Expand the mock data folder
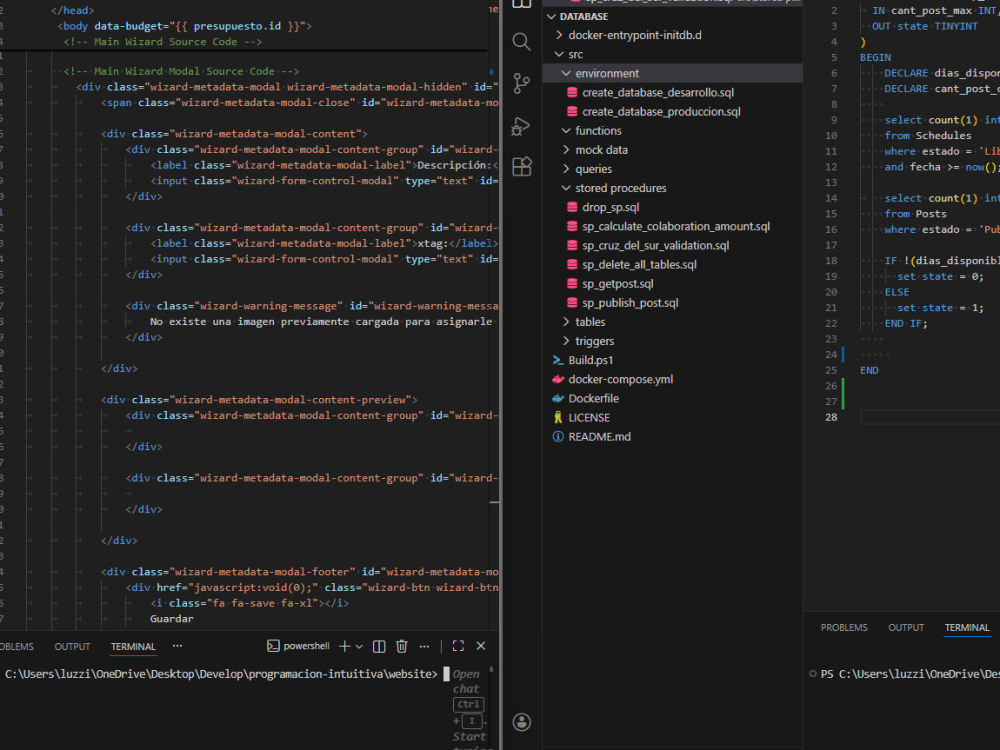Viewport: 1000px width, 750px height. (x=566, y=150)
